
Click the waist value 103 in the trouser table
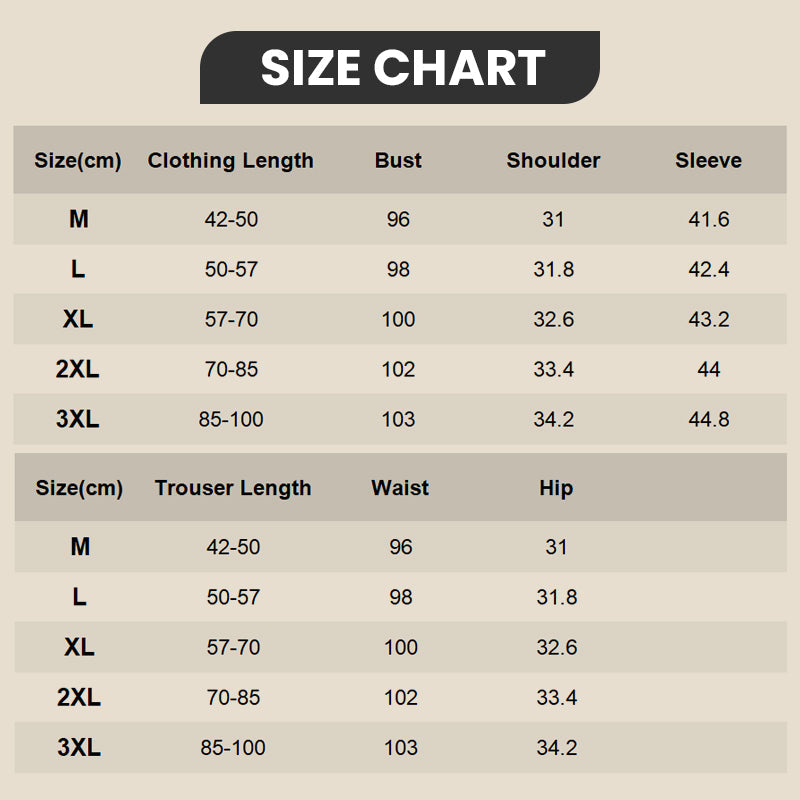pos(400,747)
